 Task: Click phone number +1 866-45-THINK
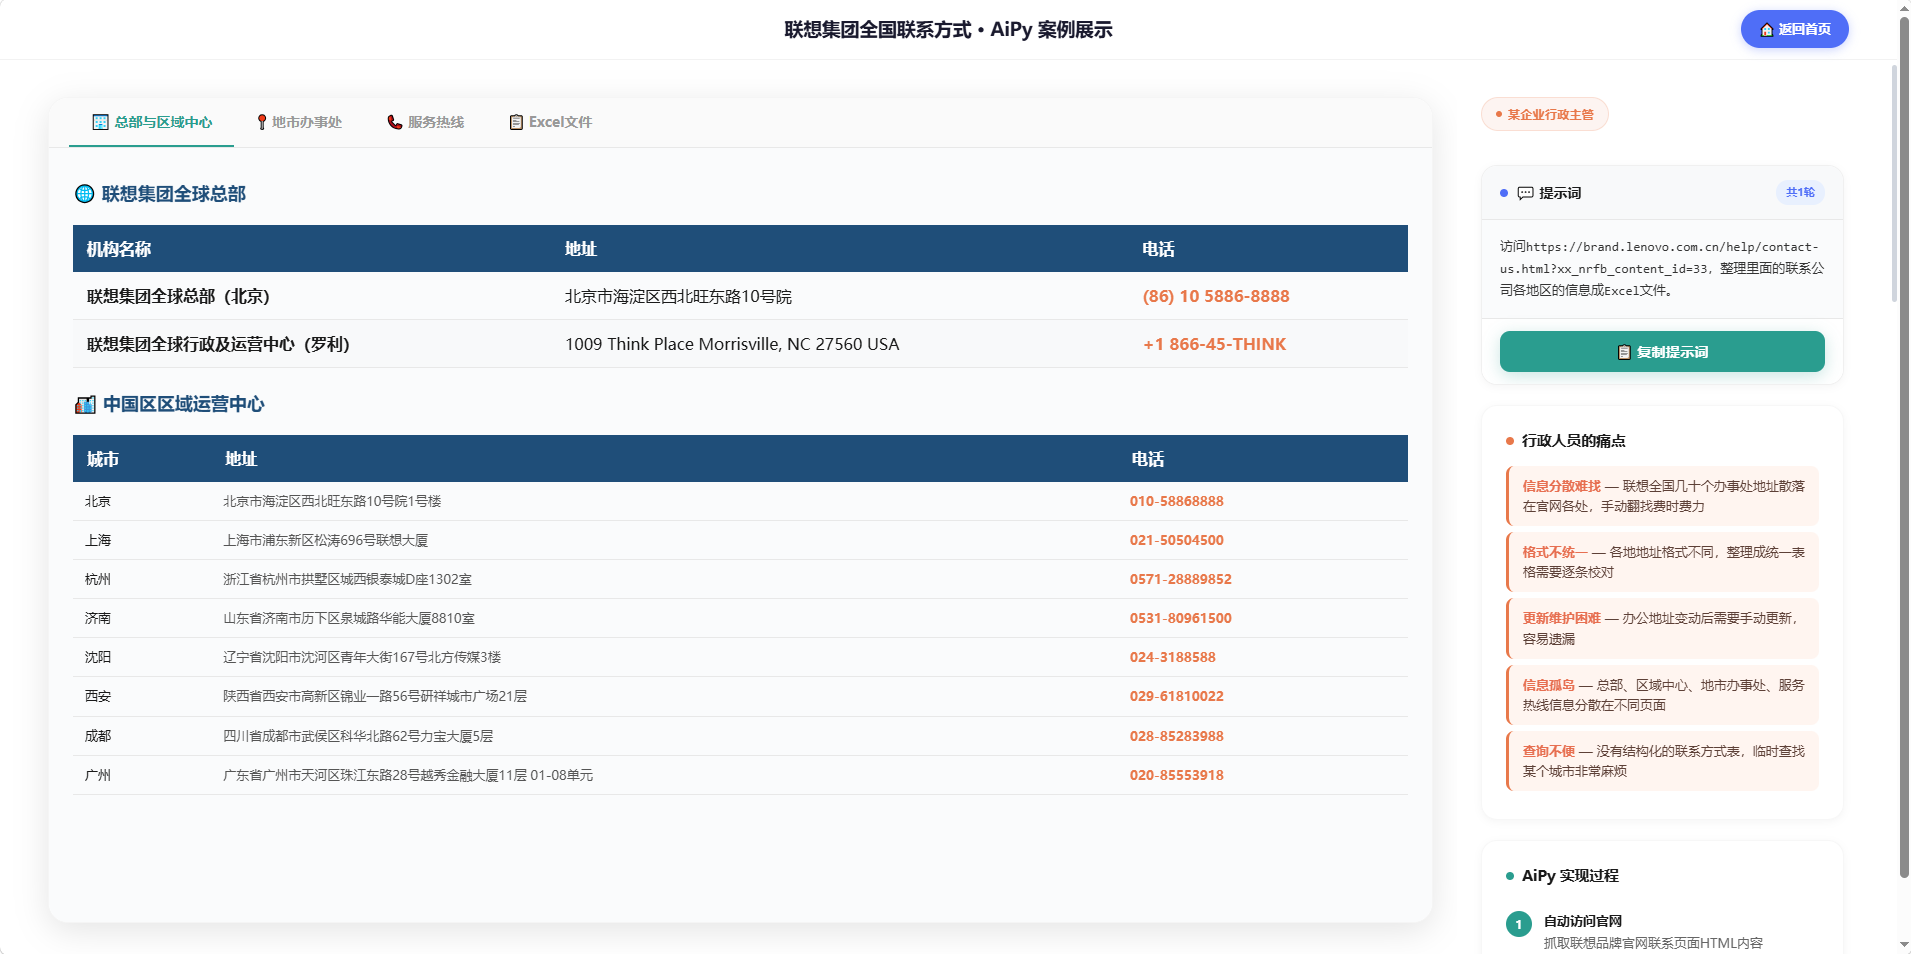[1214, 344]
